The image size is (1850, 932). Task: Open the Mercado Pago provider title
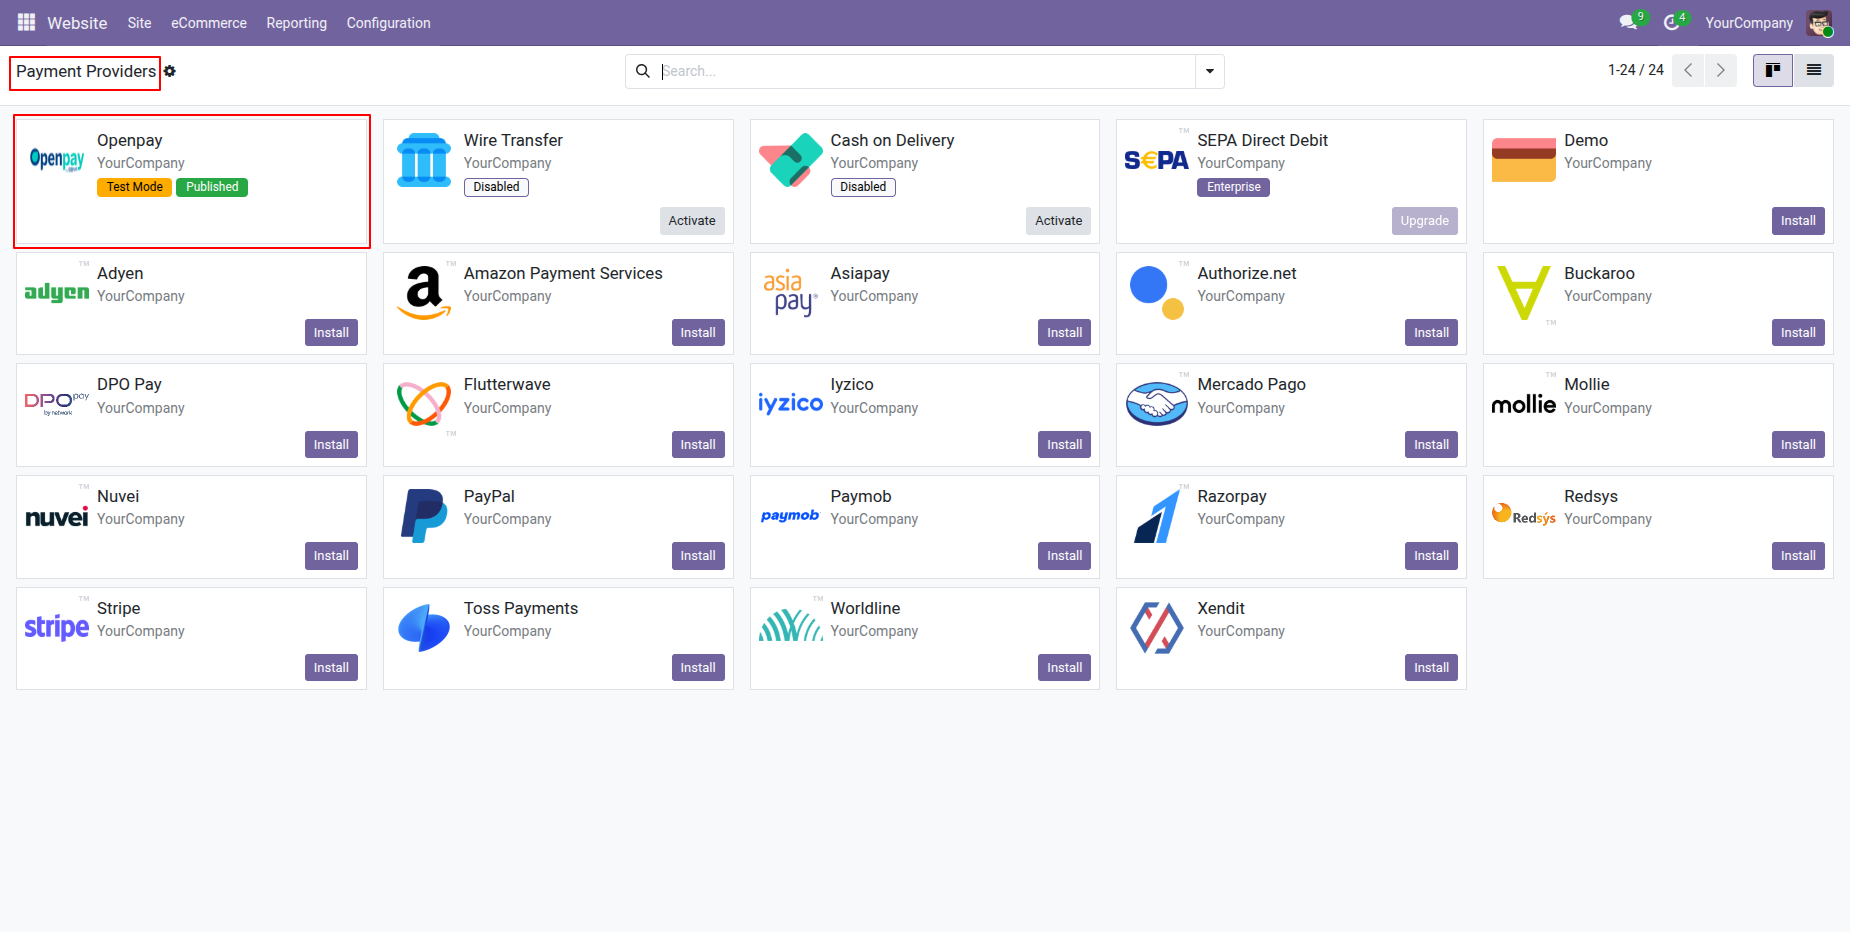pos(1251,385)
